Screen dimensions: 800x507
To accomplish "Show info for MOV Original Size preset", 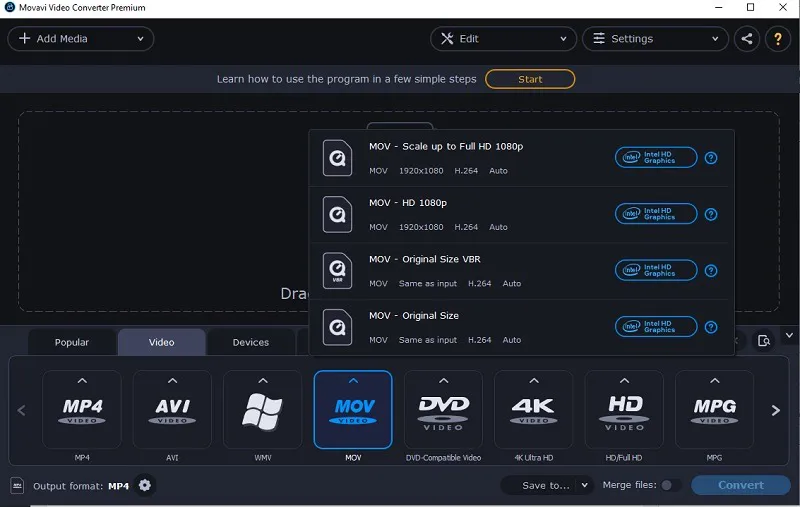I will [711, 327].
